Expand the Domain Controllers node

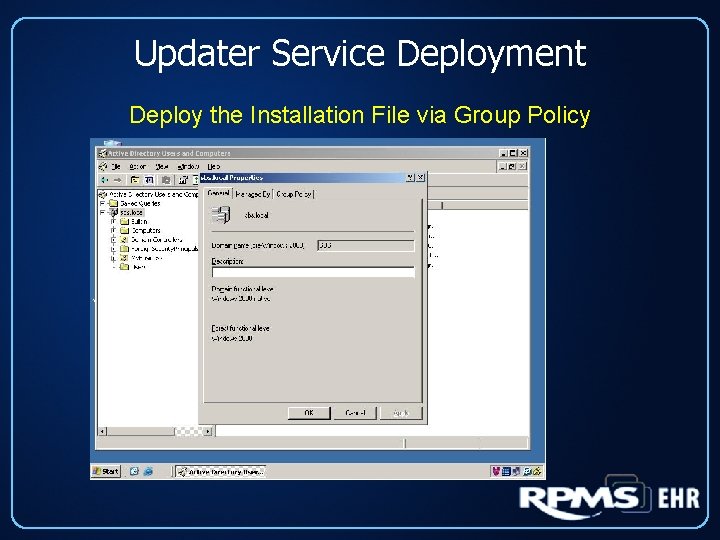point(113,240)
